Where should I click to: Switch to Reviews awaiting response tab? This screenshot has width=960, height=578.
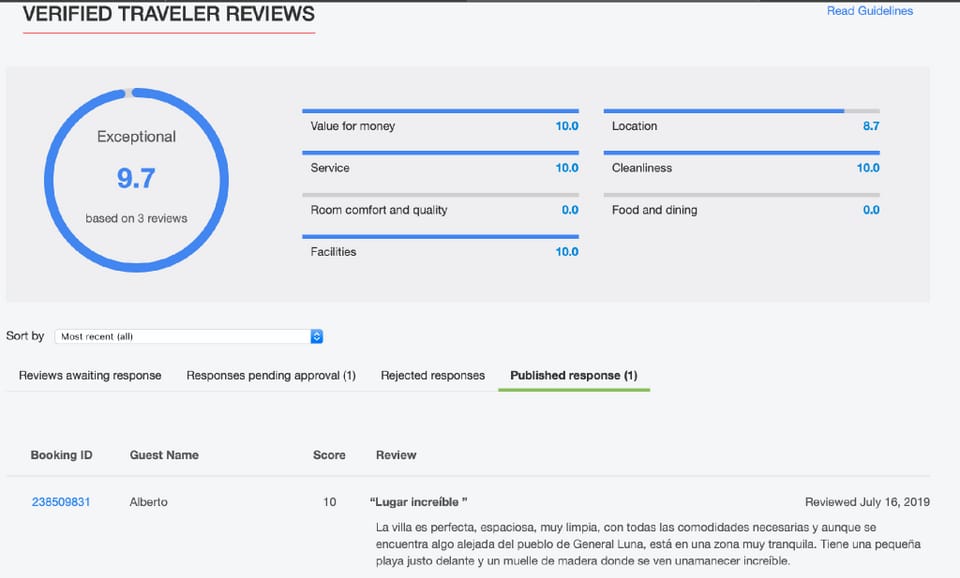[x=90, y=375]
